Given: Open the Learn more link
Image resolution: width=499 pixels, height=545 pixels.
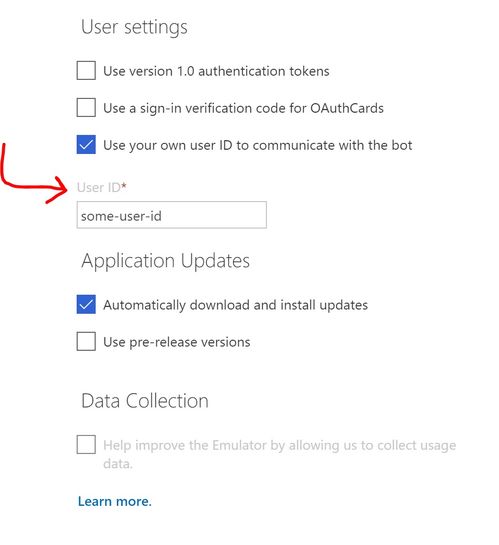Looking at the screenshot, I should 115,501.
